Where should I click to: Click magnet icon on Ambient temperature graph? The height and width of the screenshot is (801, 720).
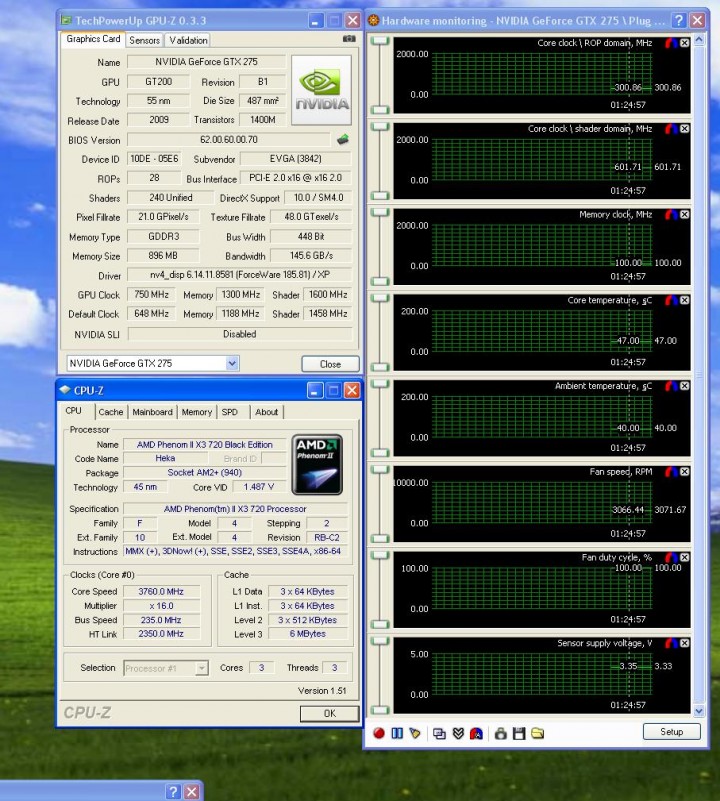[671, 386]
